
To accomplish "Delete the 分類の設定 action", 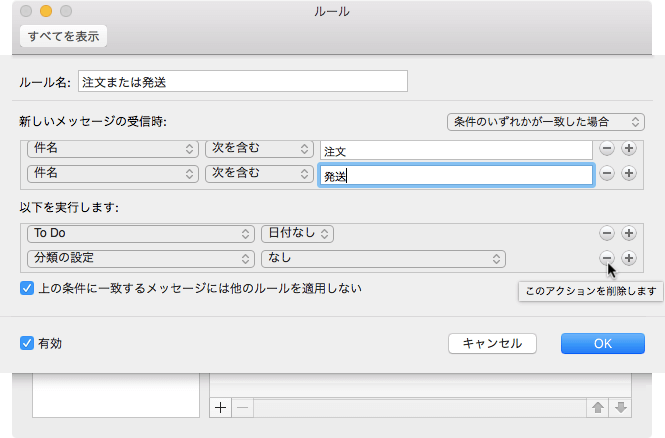I will [x=606, y=258].
